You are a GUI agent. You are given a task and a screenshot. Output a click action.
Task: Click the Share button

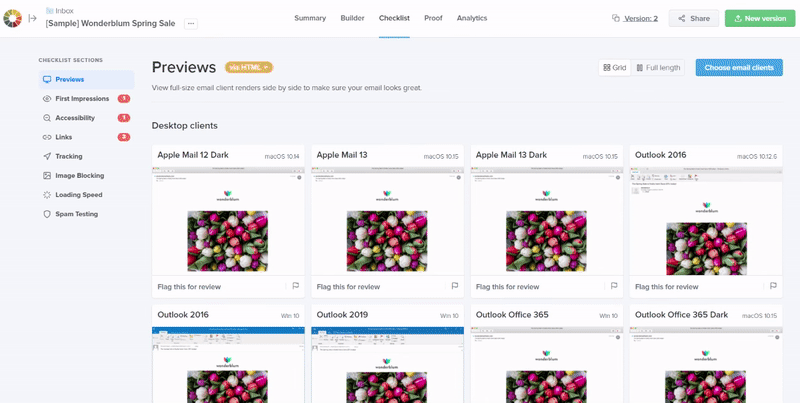(x=694, y=18)
